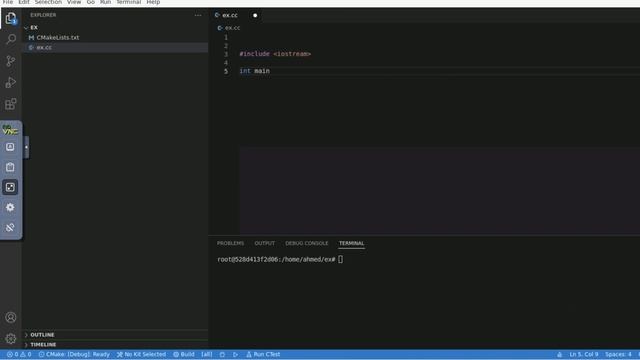
Task: Select the Terminal panel tab
Action: click(x=351, y=243)
